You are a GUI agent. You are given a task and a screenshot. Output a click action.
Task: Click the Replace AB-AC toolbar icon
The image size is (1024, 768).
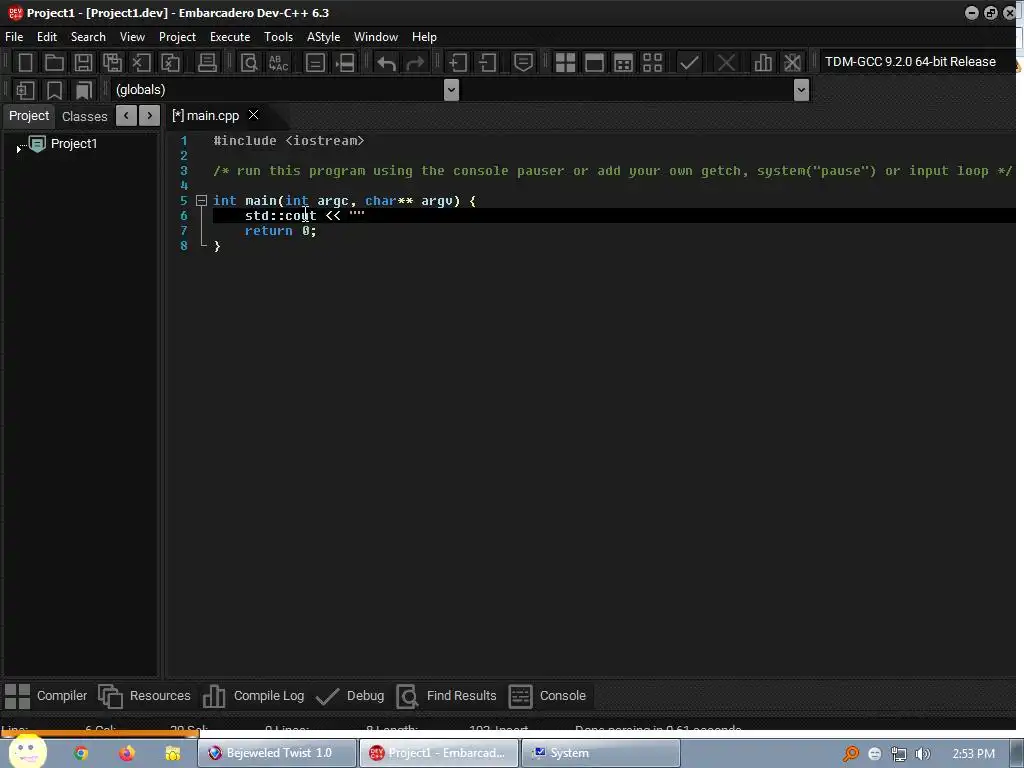click(x=278, y=63)
